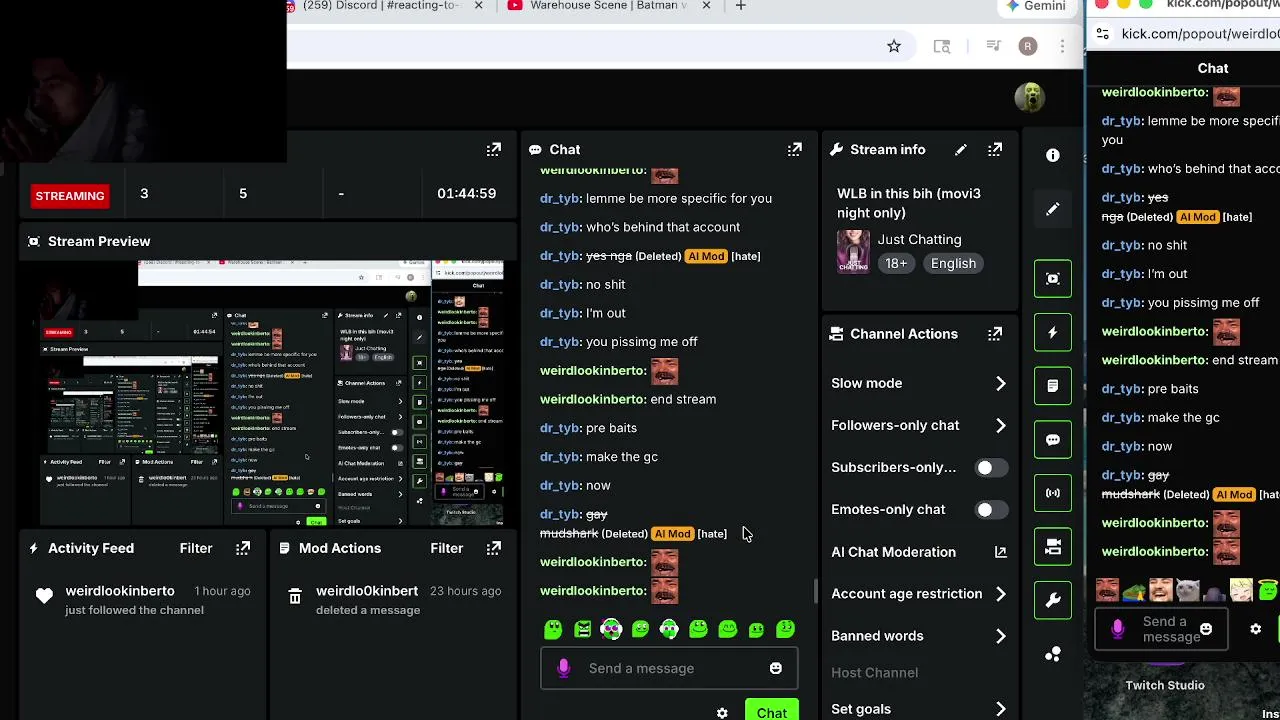Pick the angry green emote
This screenshot has height=720, width=1280.
[x=582, y=629]
